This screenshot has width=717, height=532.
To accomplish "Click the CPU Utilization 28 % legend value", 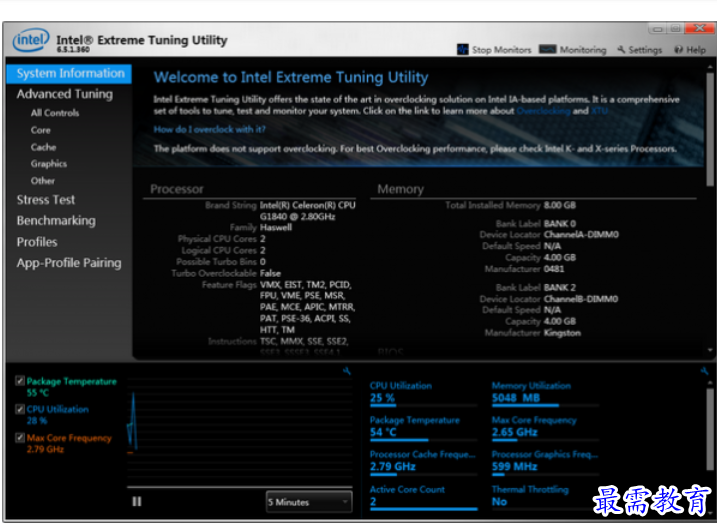I will tap(37, 420).
